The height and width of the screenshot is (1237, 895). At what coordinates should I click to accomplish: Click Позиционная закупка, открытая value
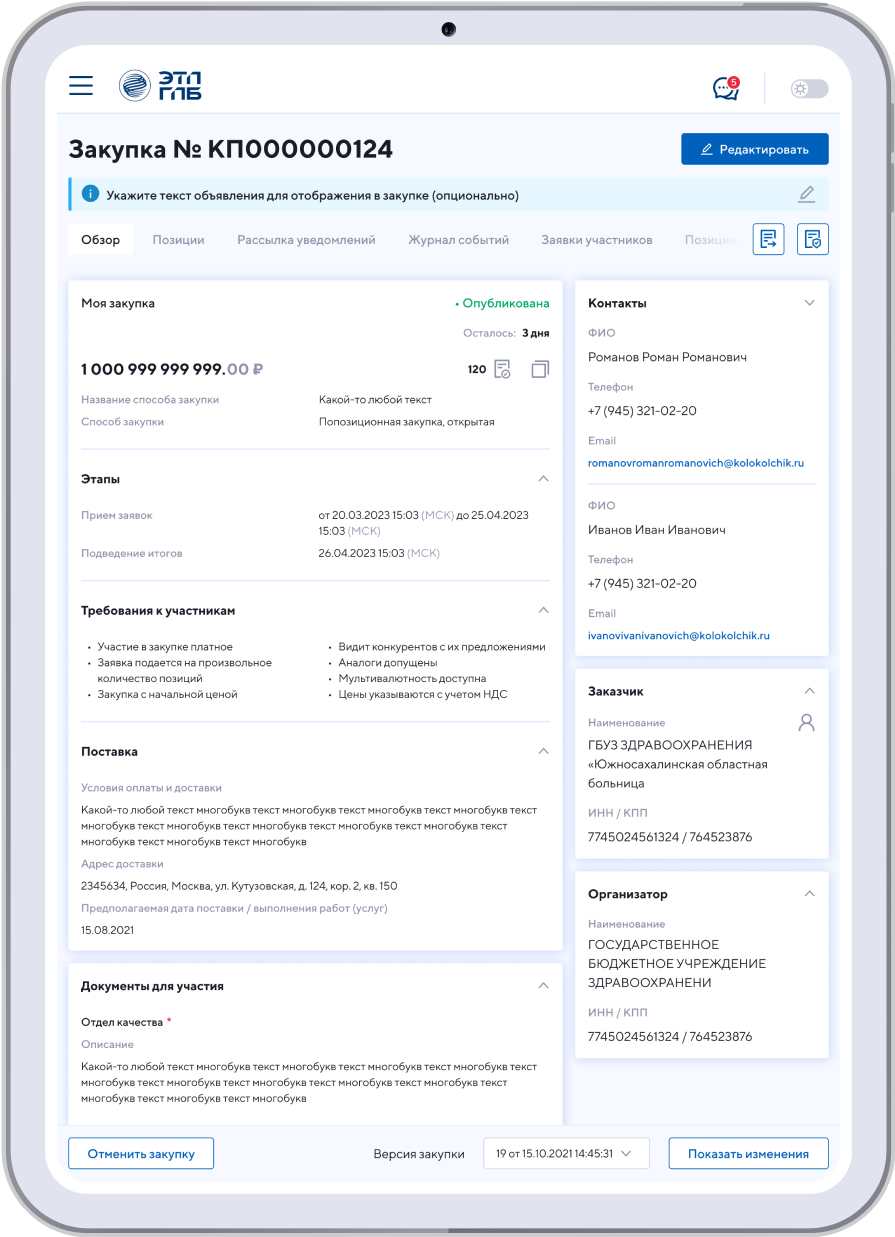tap(407, 422)
